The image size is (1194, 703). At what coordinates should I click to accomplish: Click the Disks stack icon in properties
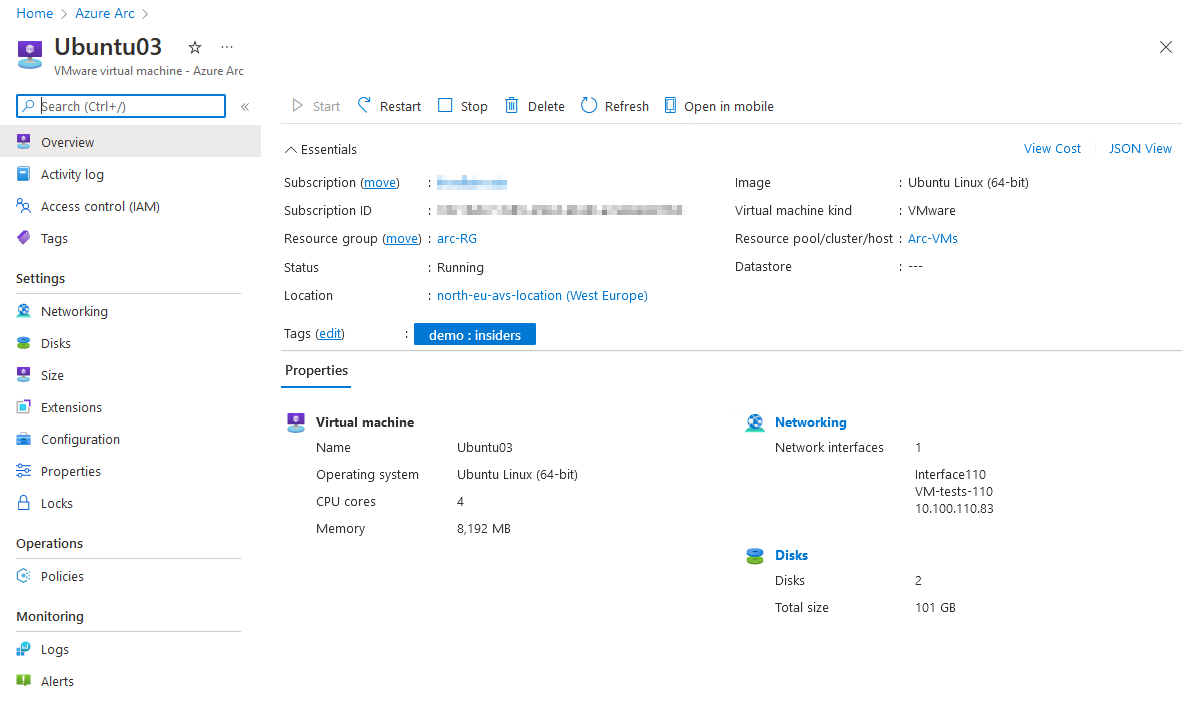[755, 556]
